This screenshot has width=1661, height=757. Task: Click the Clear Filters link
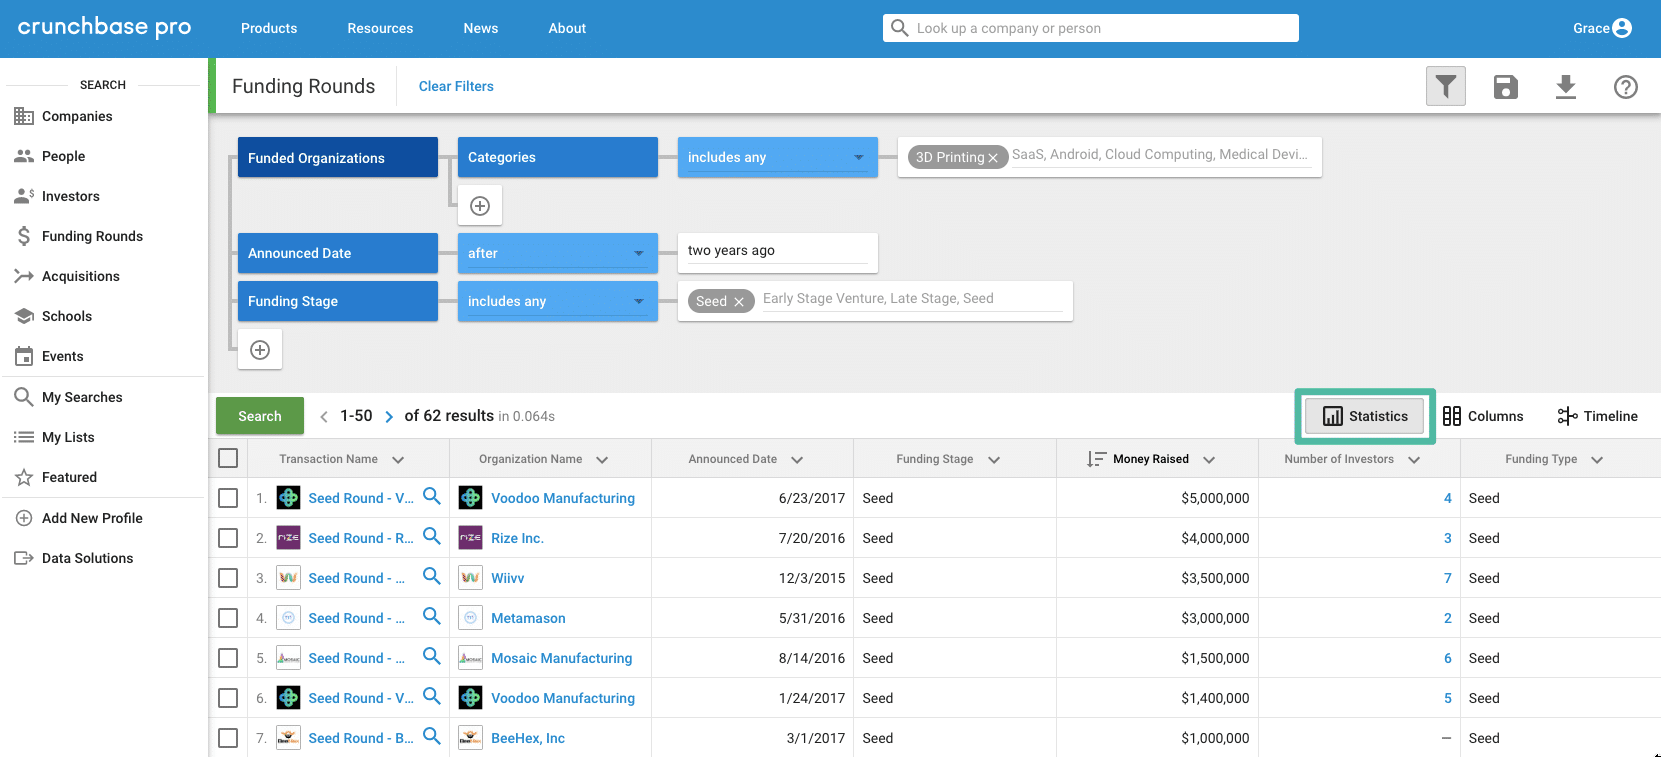click(x=456, y=86)
